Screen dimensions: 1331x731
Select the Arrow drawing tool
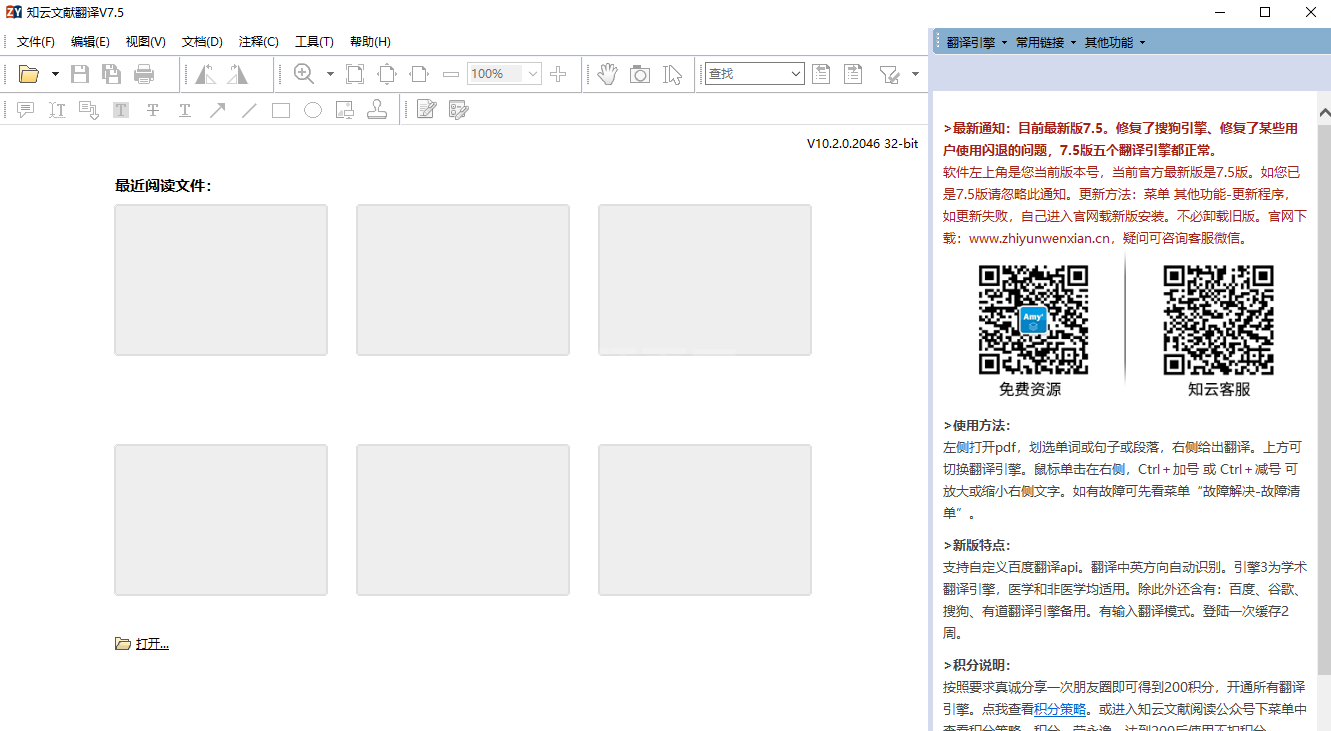point(217,110)
